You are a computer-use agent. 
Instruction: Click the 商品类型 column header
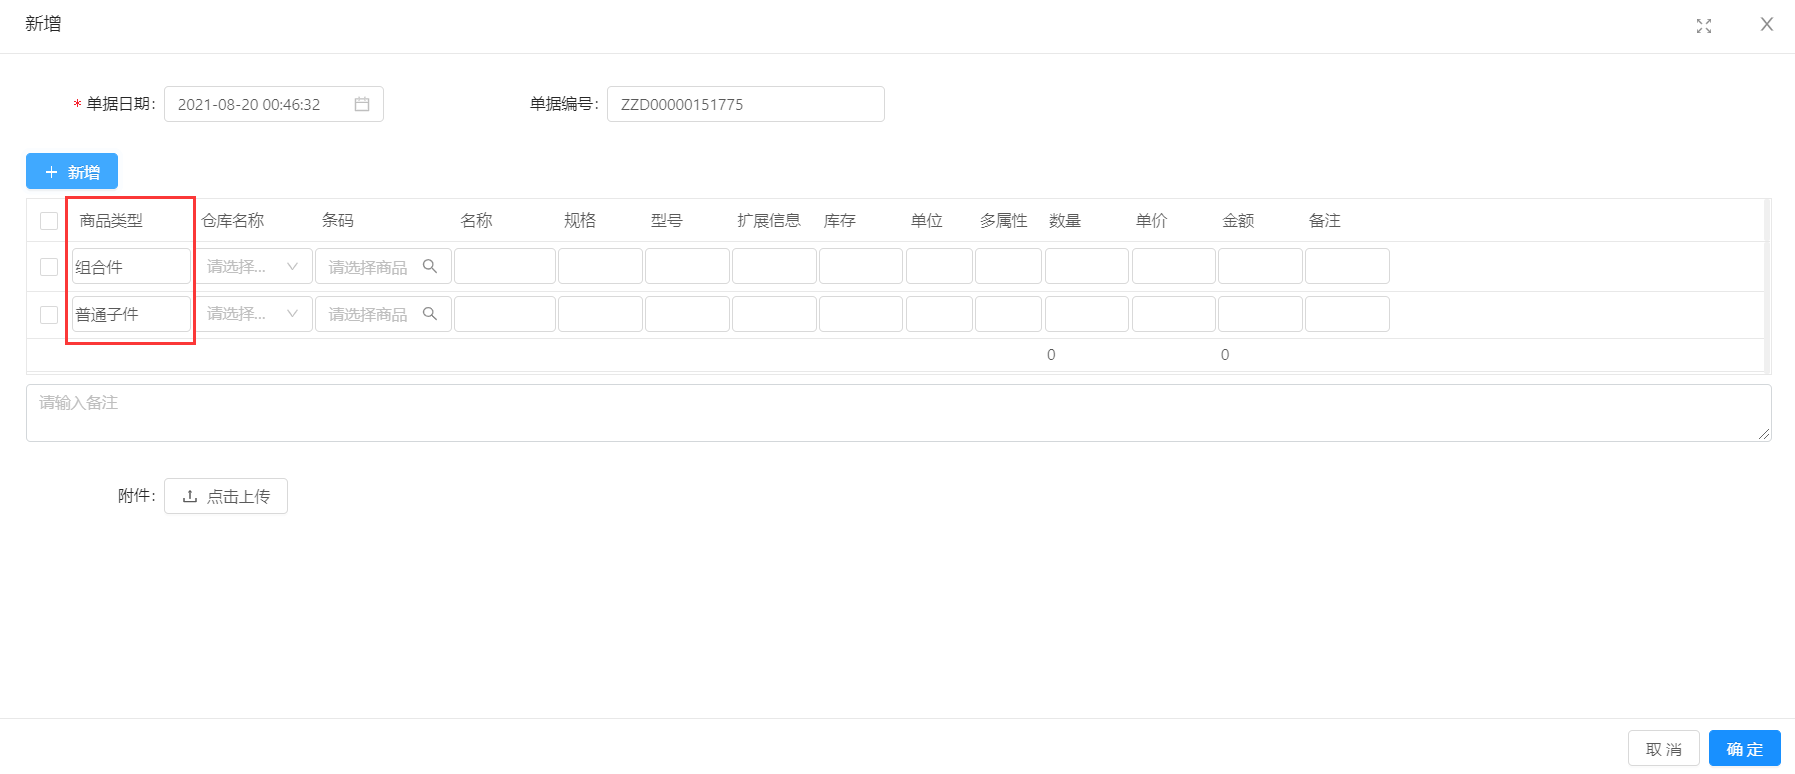coord(111,220)
